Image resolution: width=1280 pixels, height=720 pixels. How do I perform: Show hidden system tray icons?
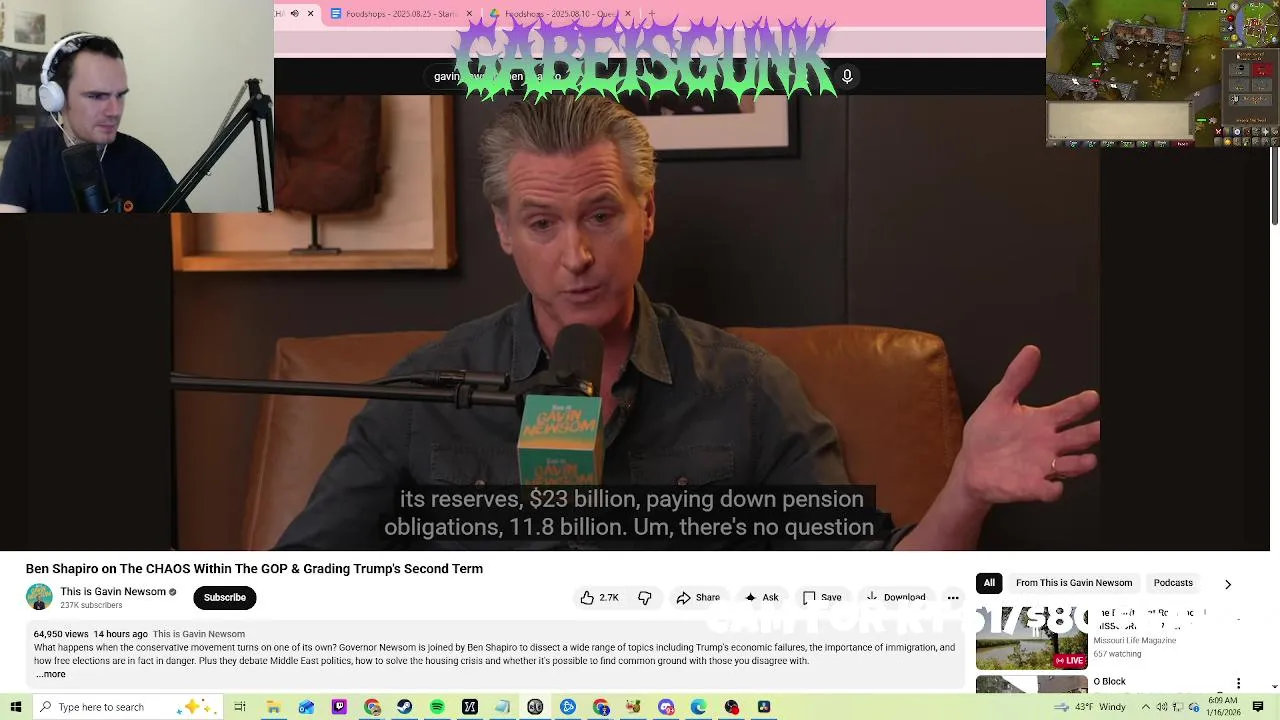click(x=1146, y=707)
